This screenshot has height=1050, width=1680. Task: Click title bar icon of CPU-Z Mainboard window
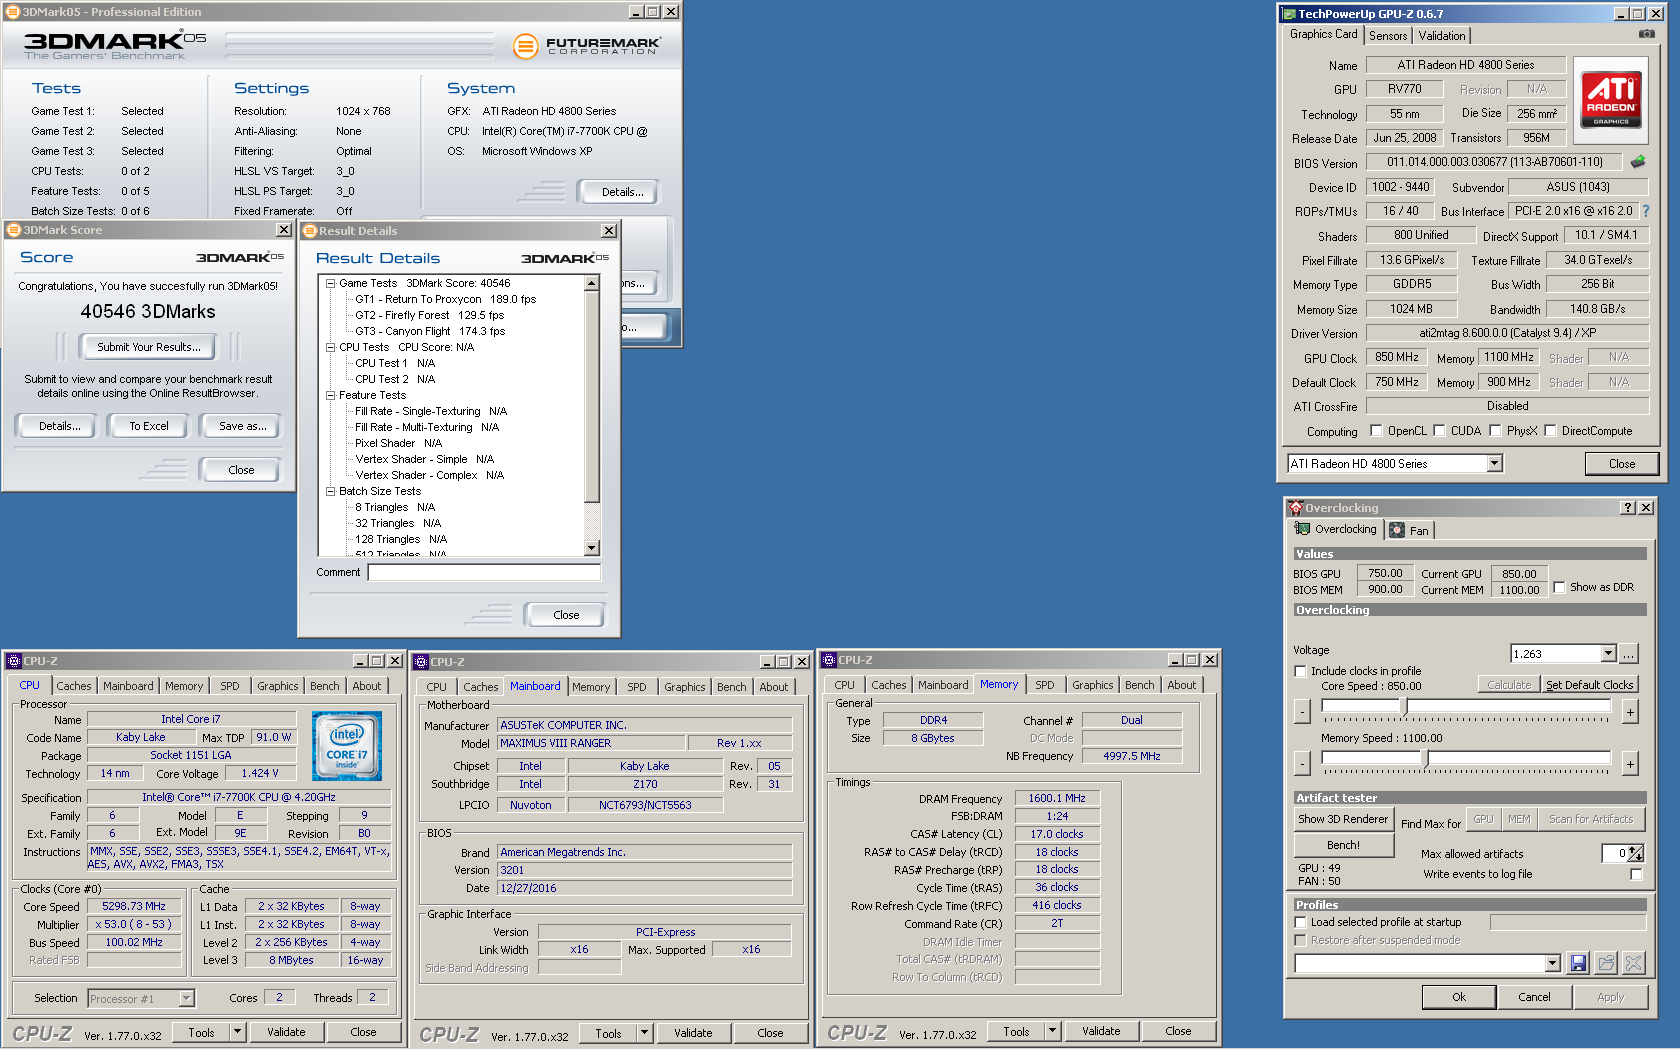(x=422, y=662)
